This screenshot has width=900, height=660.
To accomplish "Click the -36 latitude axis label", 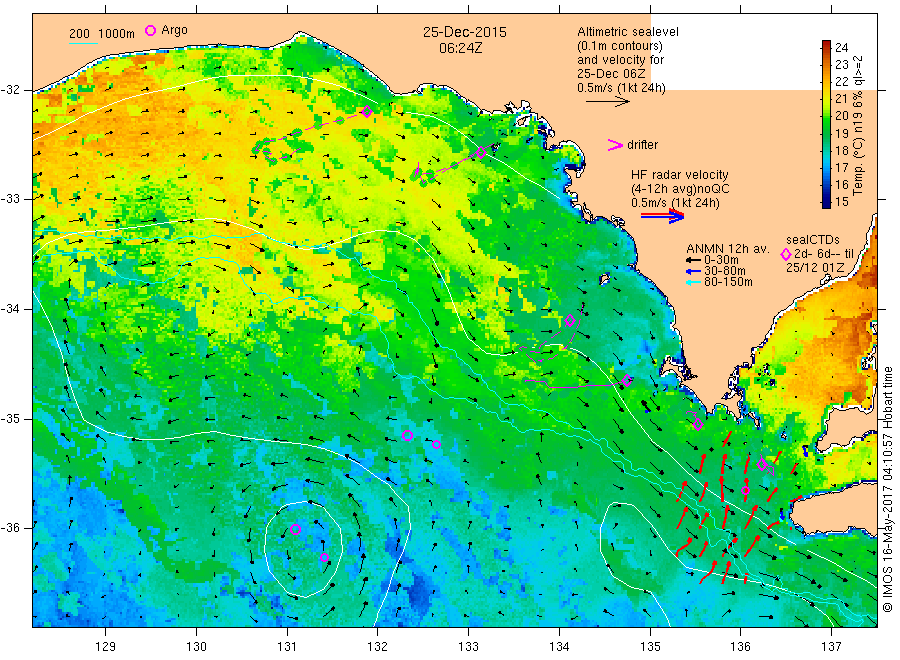I will (x=10, y=528).
